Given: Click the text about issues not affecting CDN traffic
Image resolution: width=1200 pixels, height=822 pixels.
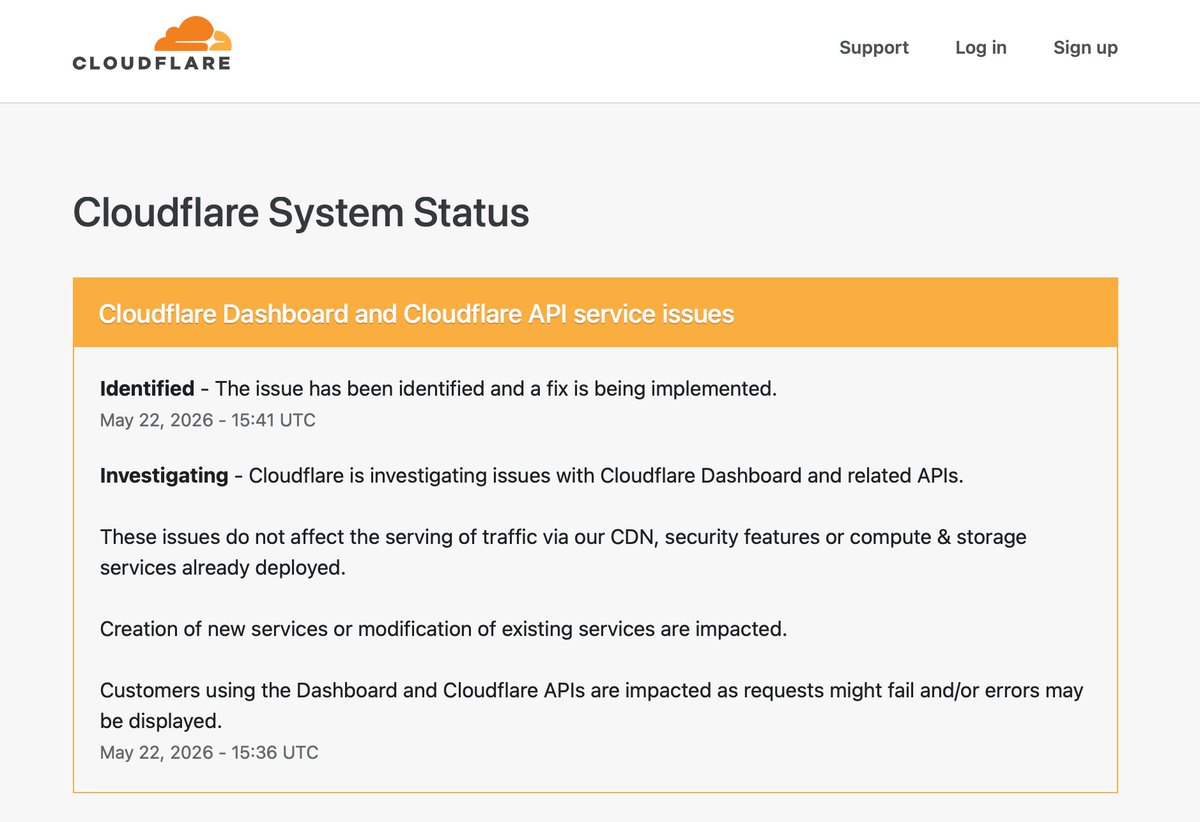Looking at the screenshot, I should point(563,552).
